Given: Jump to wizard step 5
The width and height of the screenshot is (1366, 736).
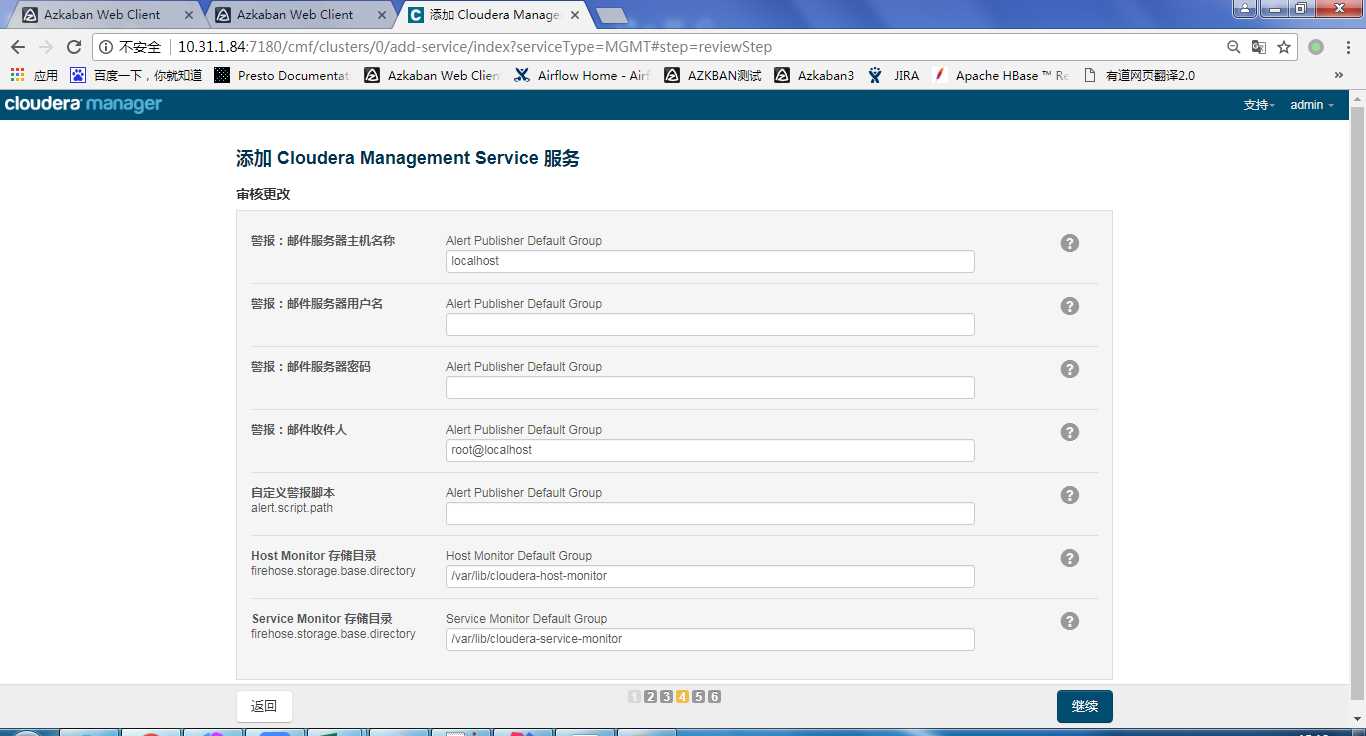Looking at the screenshot, I should pyautogui.click(x=698, y=697).
